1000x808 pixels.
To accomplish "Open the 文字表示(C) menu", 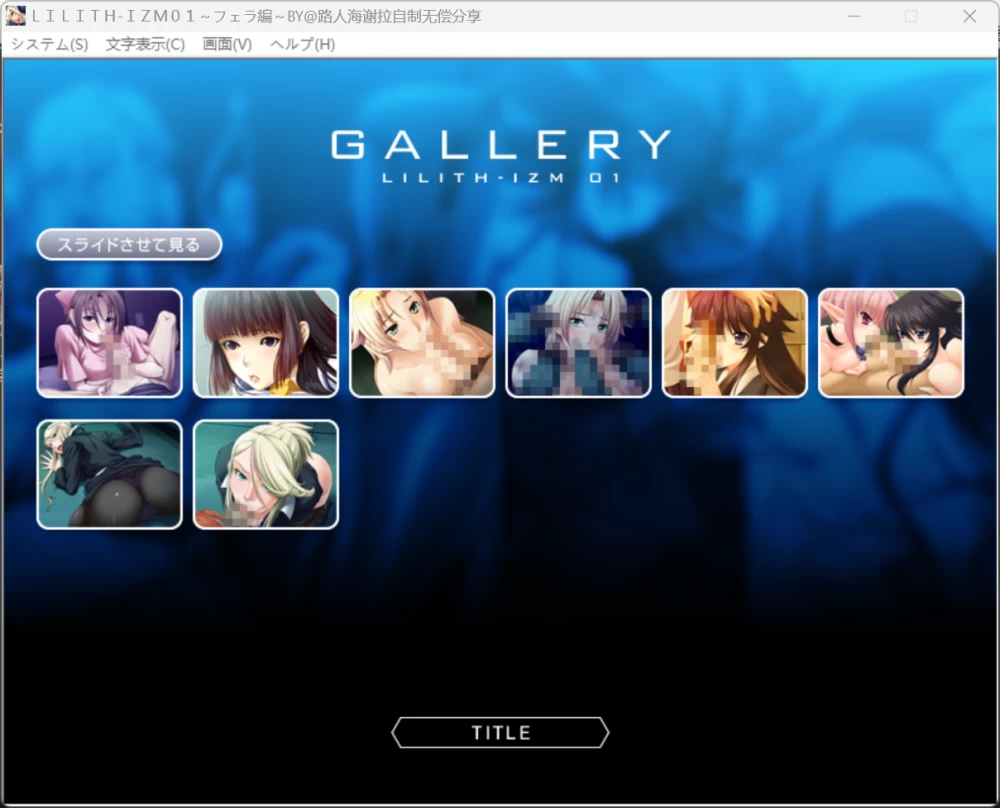I will (145, 45).
